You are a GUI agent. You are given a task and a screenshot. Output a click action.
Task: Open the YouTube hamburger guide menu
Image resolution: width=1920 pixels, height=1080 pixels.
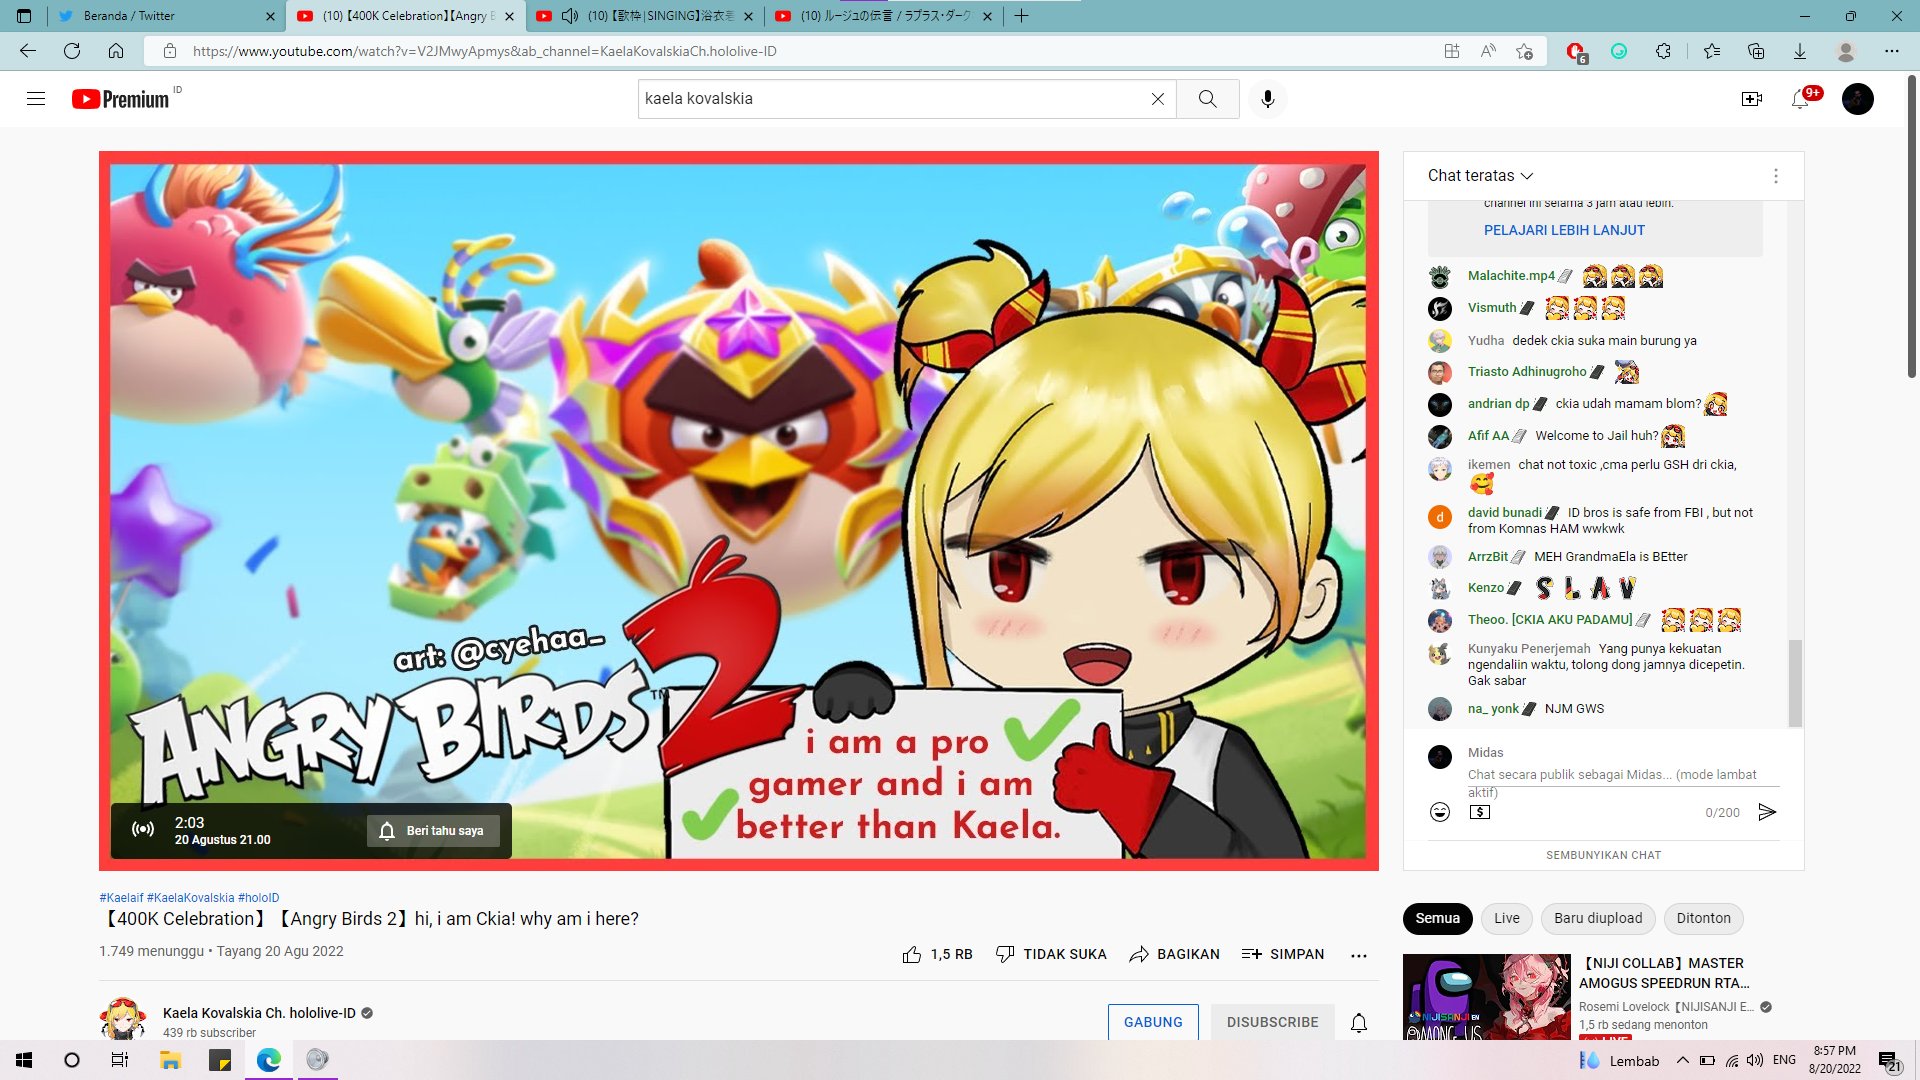(x=35, y=98)
